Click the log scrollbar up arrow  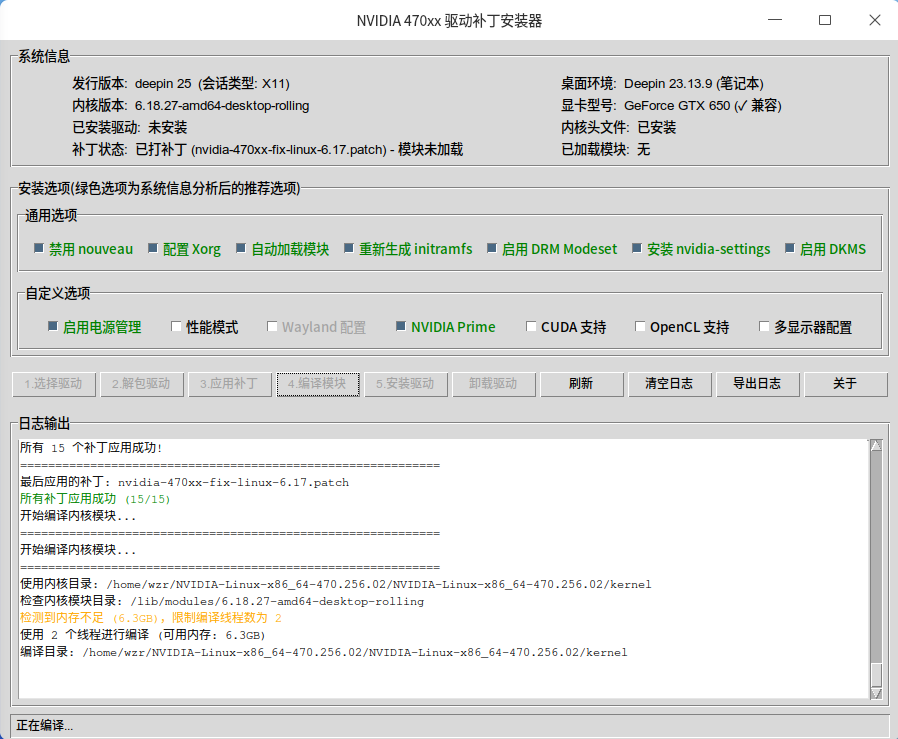876,445
